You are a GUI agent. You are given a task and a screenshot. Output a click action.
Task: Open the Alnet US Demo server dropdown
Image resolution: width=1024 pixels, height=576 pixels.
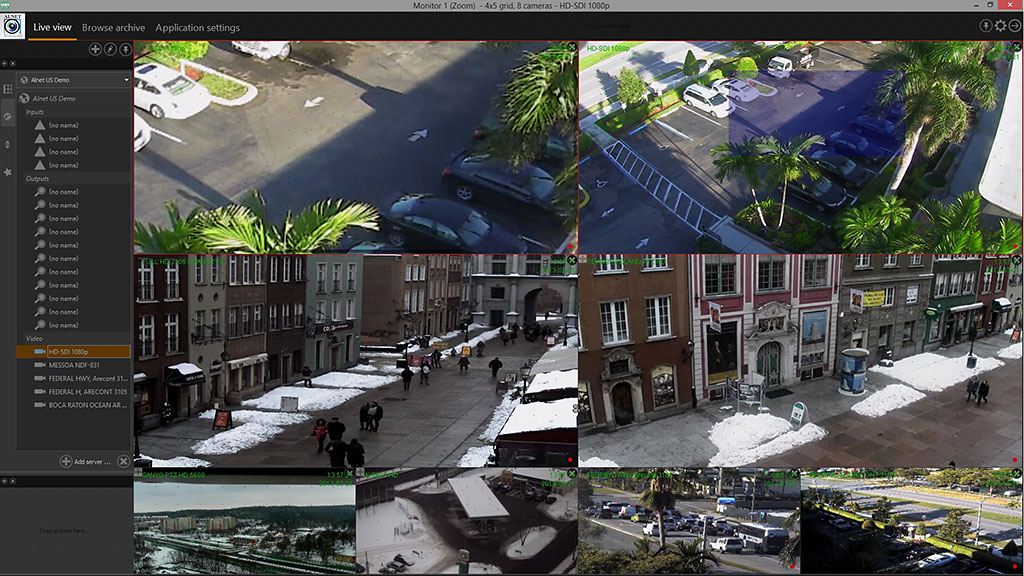click(x=74, y=80)
